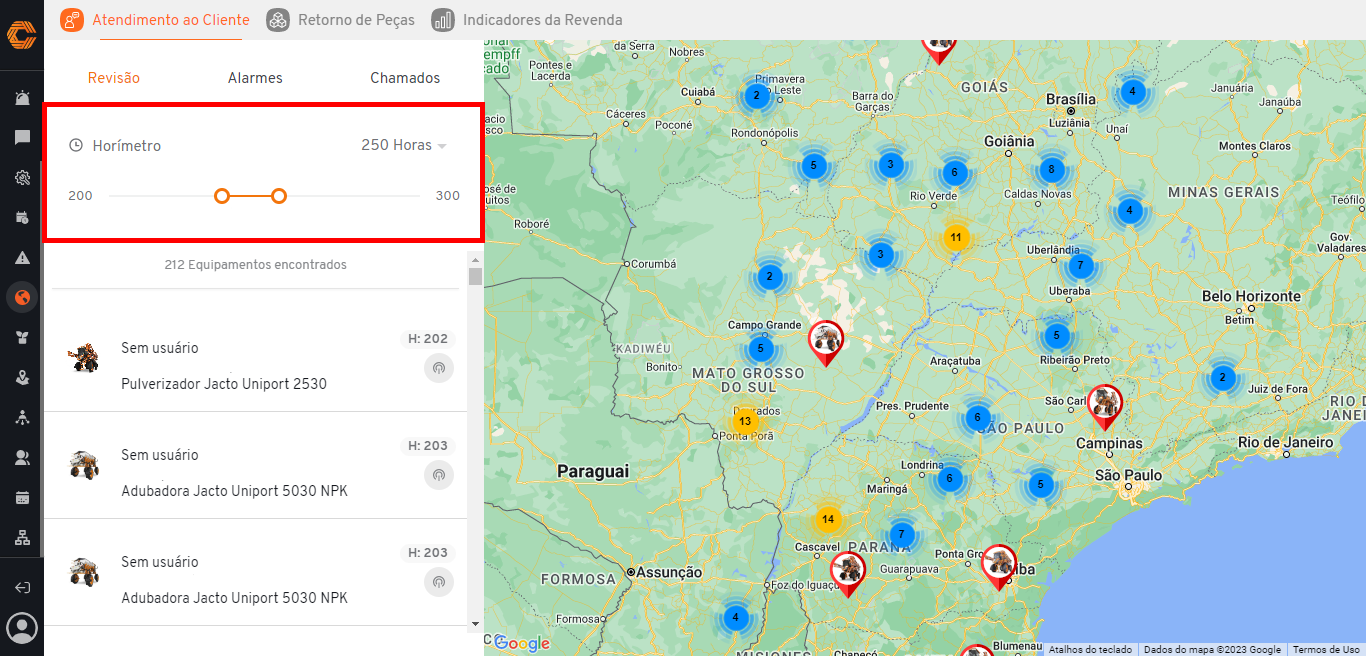The width and height of the screenshot is (1366, 656).
Task: Click equipment list scrollbar up arrow
Action: tap(475, 259)
